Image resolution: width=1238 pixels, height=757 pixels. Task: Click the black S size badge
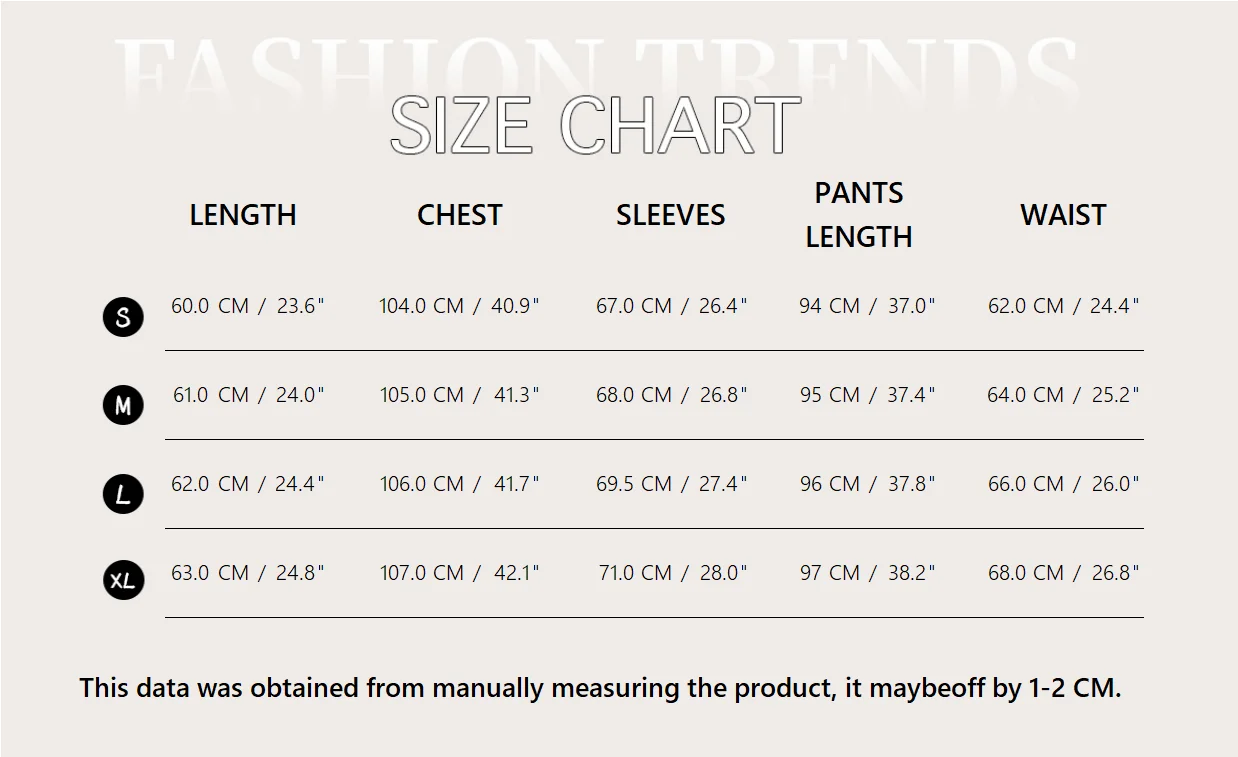[x=123, y=317]
